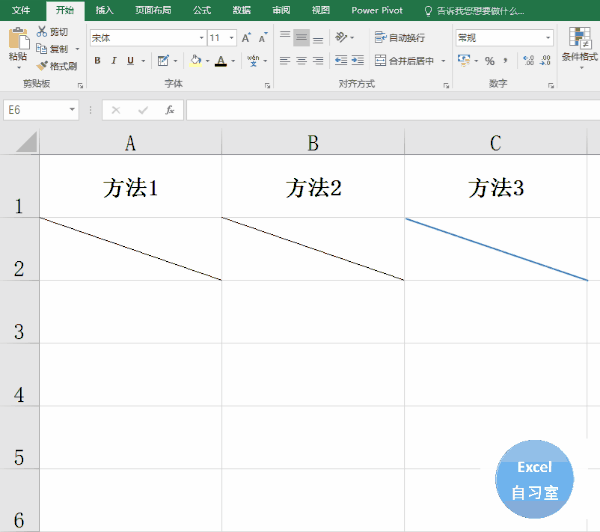The image size is (600, 532).
Task: Open the clipboard group dialog launcher
Action: tap(80, 85)
